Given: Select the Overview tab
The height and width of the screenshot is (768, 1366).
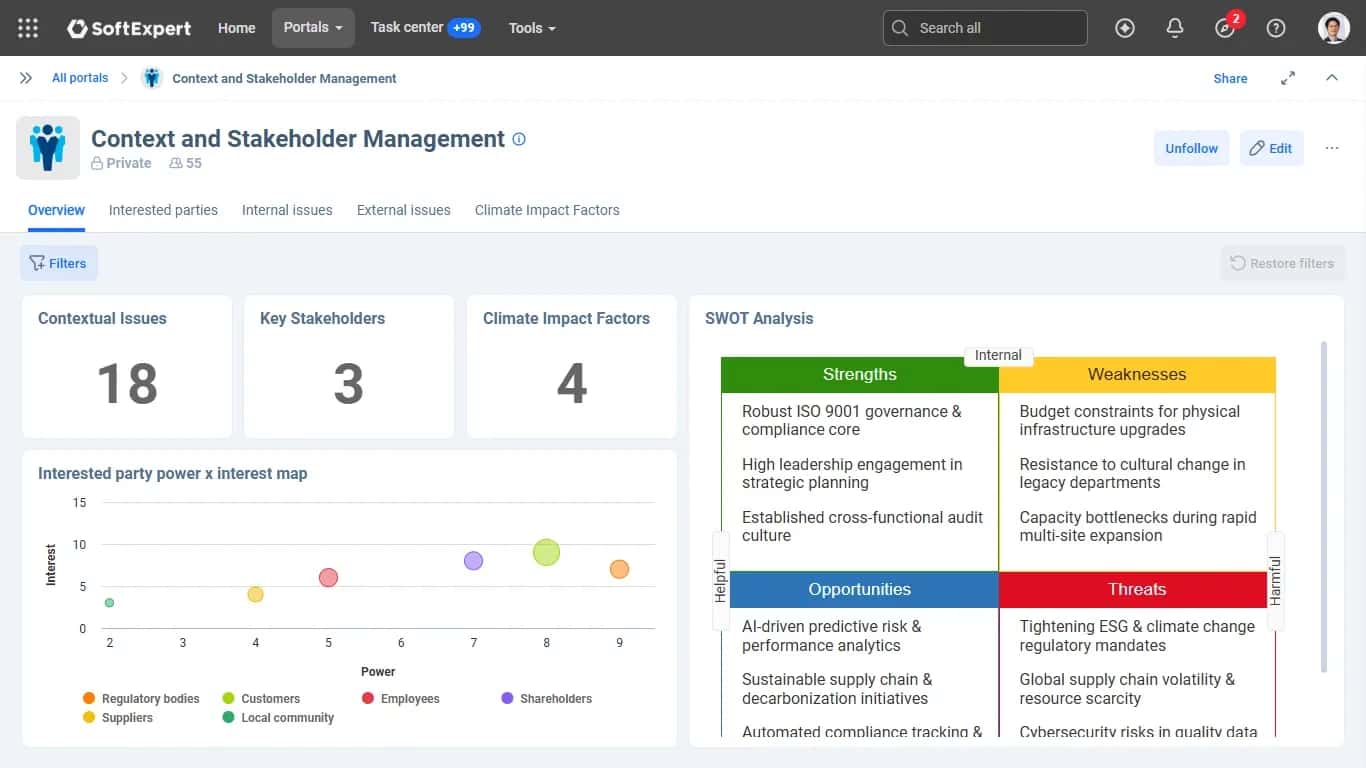Looking at the screenshot, I should 56,210.
